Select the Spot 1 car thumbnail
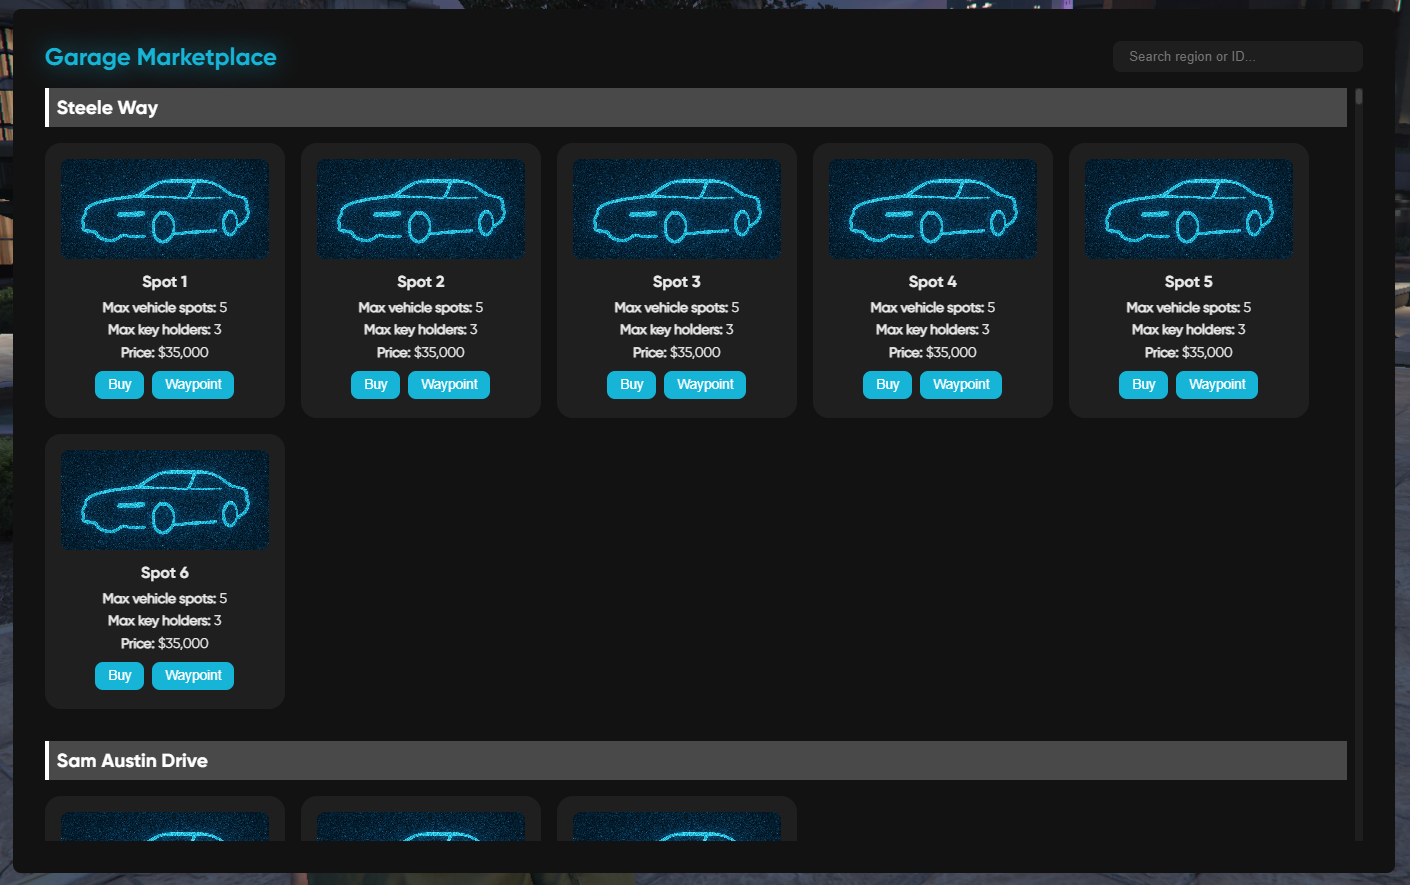This screenshot has width=1410, height=885. tap(164, 208)
